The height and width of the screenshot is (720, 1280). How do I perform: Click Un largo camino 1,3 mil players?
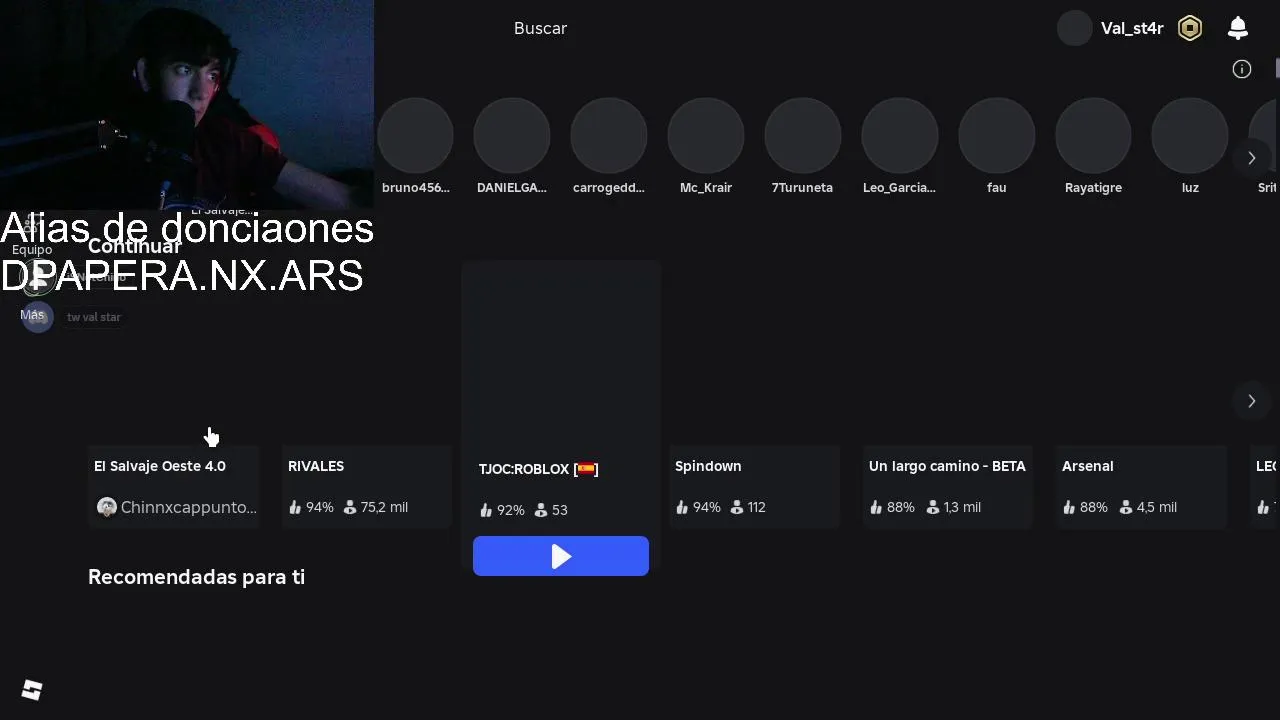953,507
